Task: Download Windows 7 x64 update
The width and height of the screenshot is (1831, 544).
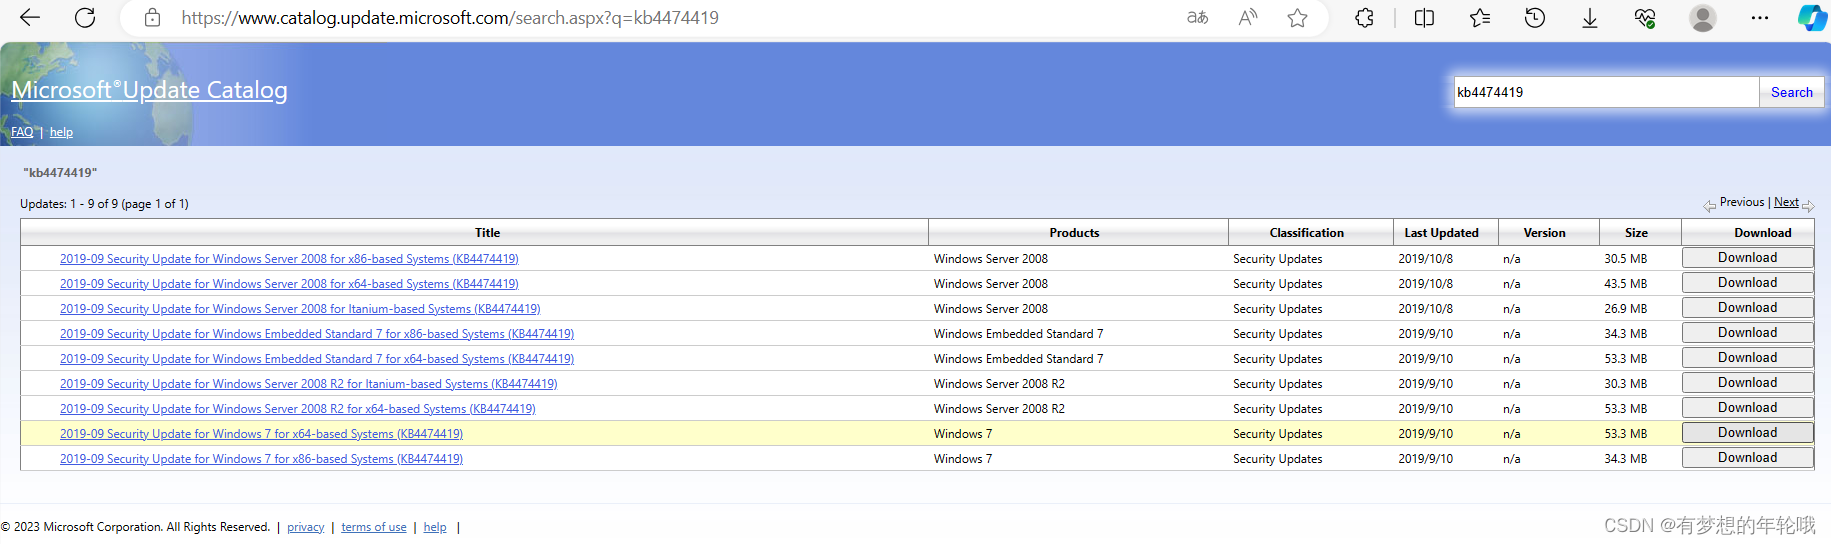Action: pos(1747,433)
